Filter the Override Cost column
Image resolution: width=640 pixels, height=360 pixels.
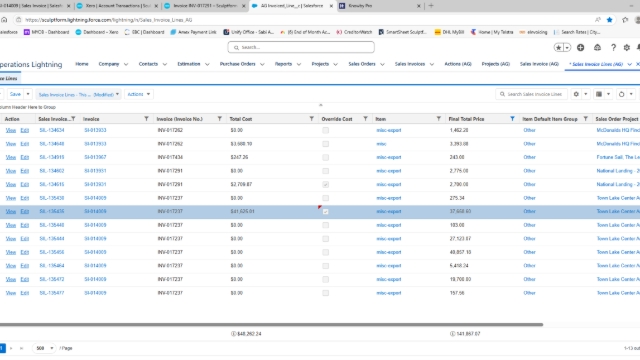click(365, 119)
